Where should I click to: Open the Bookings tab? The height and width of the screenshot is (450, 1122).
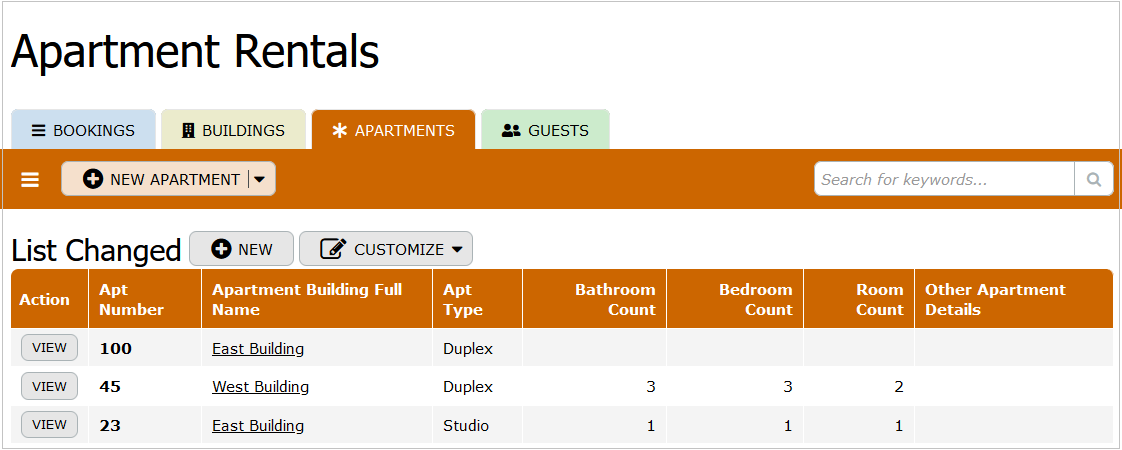point(83,130)
